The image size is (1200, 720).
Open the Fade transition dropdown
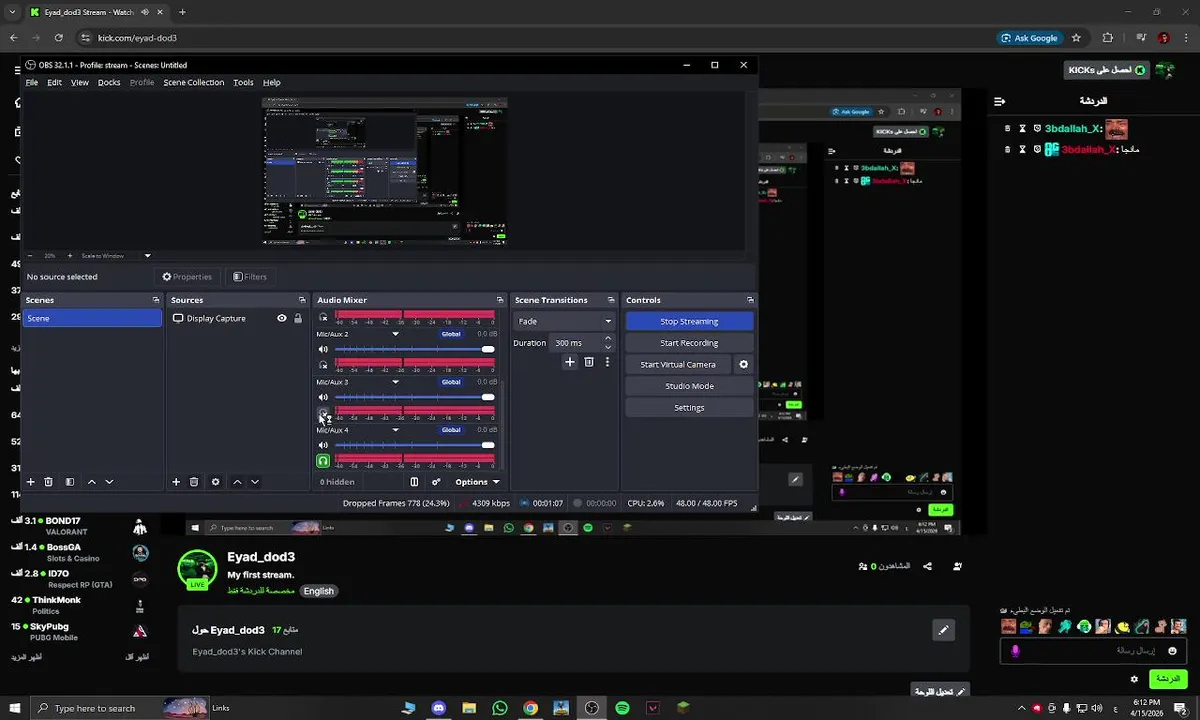pyautogui.click(x=565, y=321)
